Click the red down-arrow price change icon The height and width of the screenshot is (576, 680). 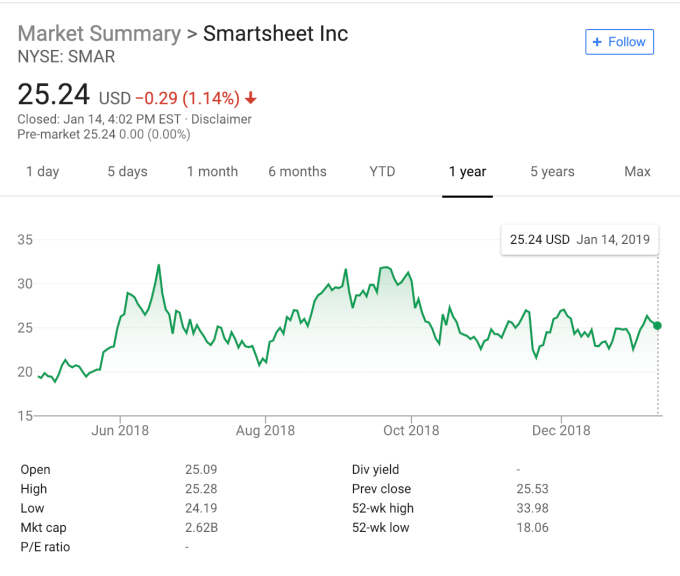250,98
